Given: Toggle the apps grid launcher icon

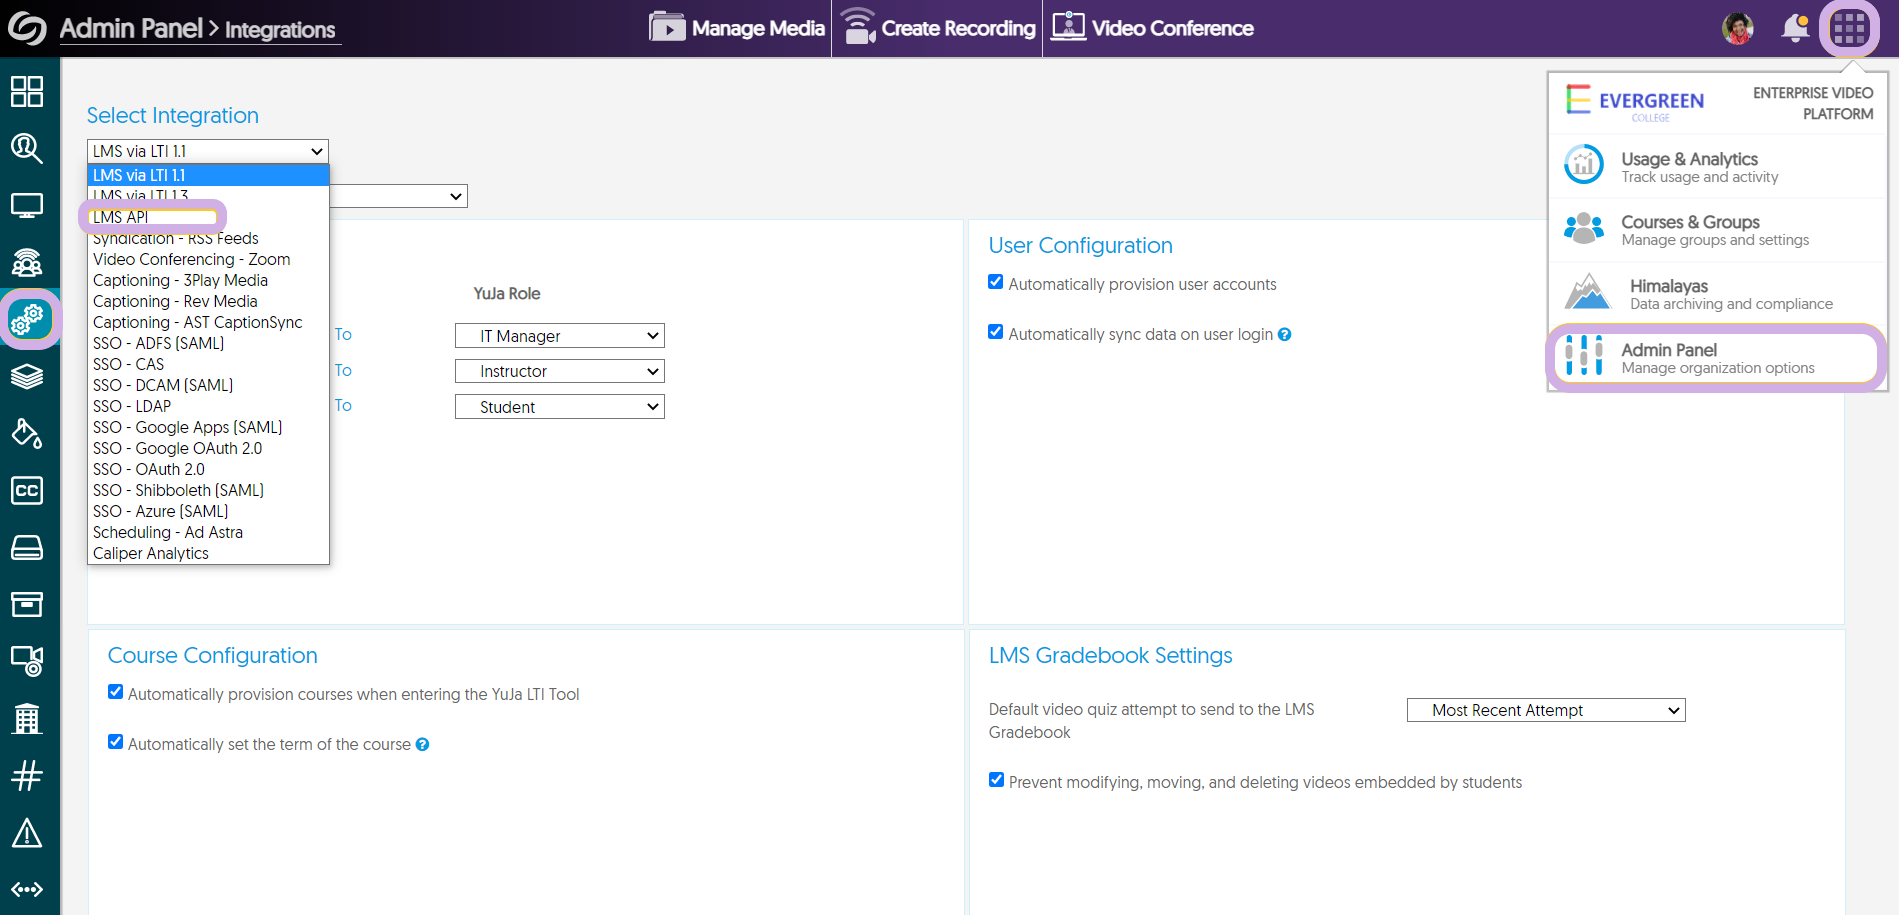Looking at the screenshot, I should pyautogui.click(x=1849, y=28).
